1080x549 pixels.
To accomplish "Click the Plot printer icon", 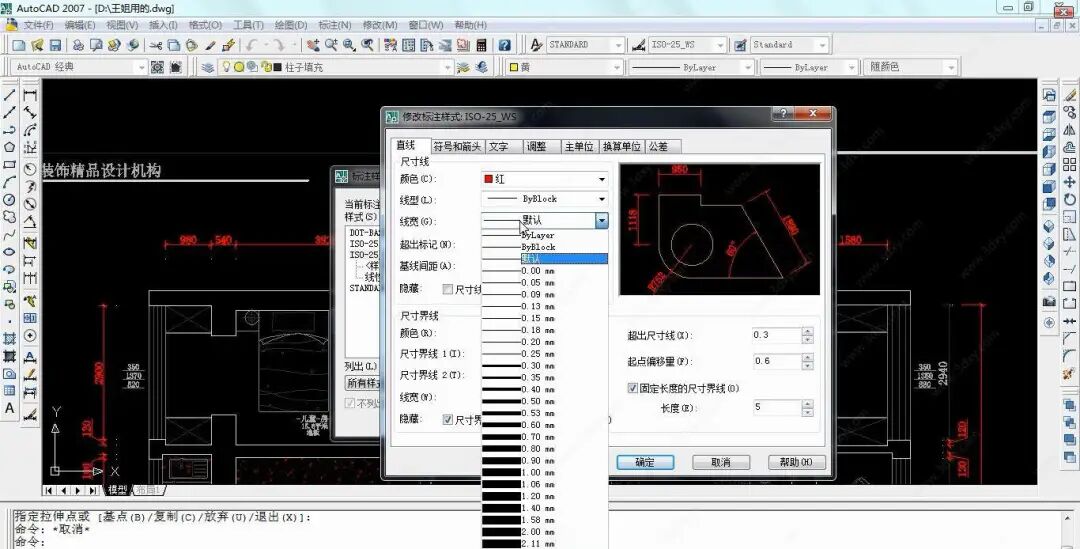I will coord(78,45).
